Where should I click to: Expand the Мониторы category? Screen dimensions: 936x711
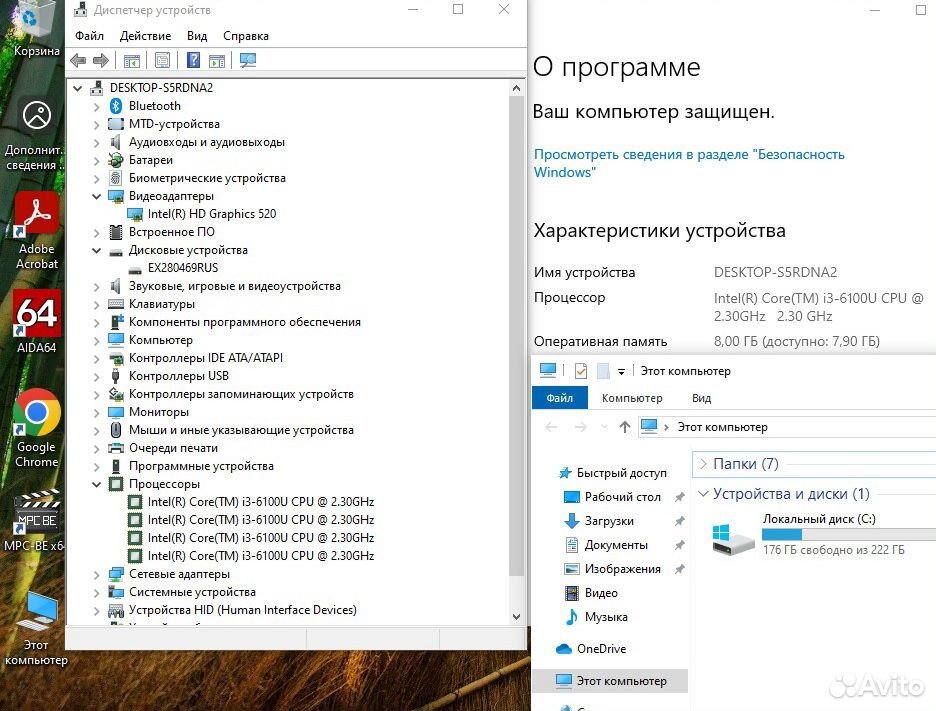(97, 413)
